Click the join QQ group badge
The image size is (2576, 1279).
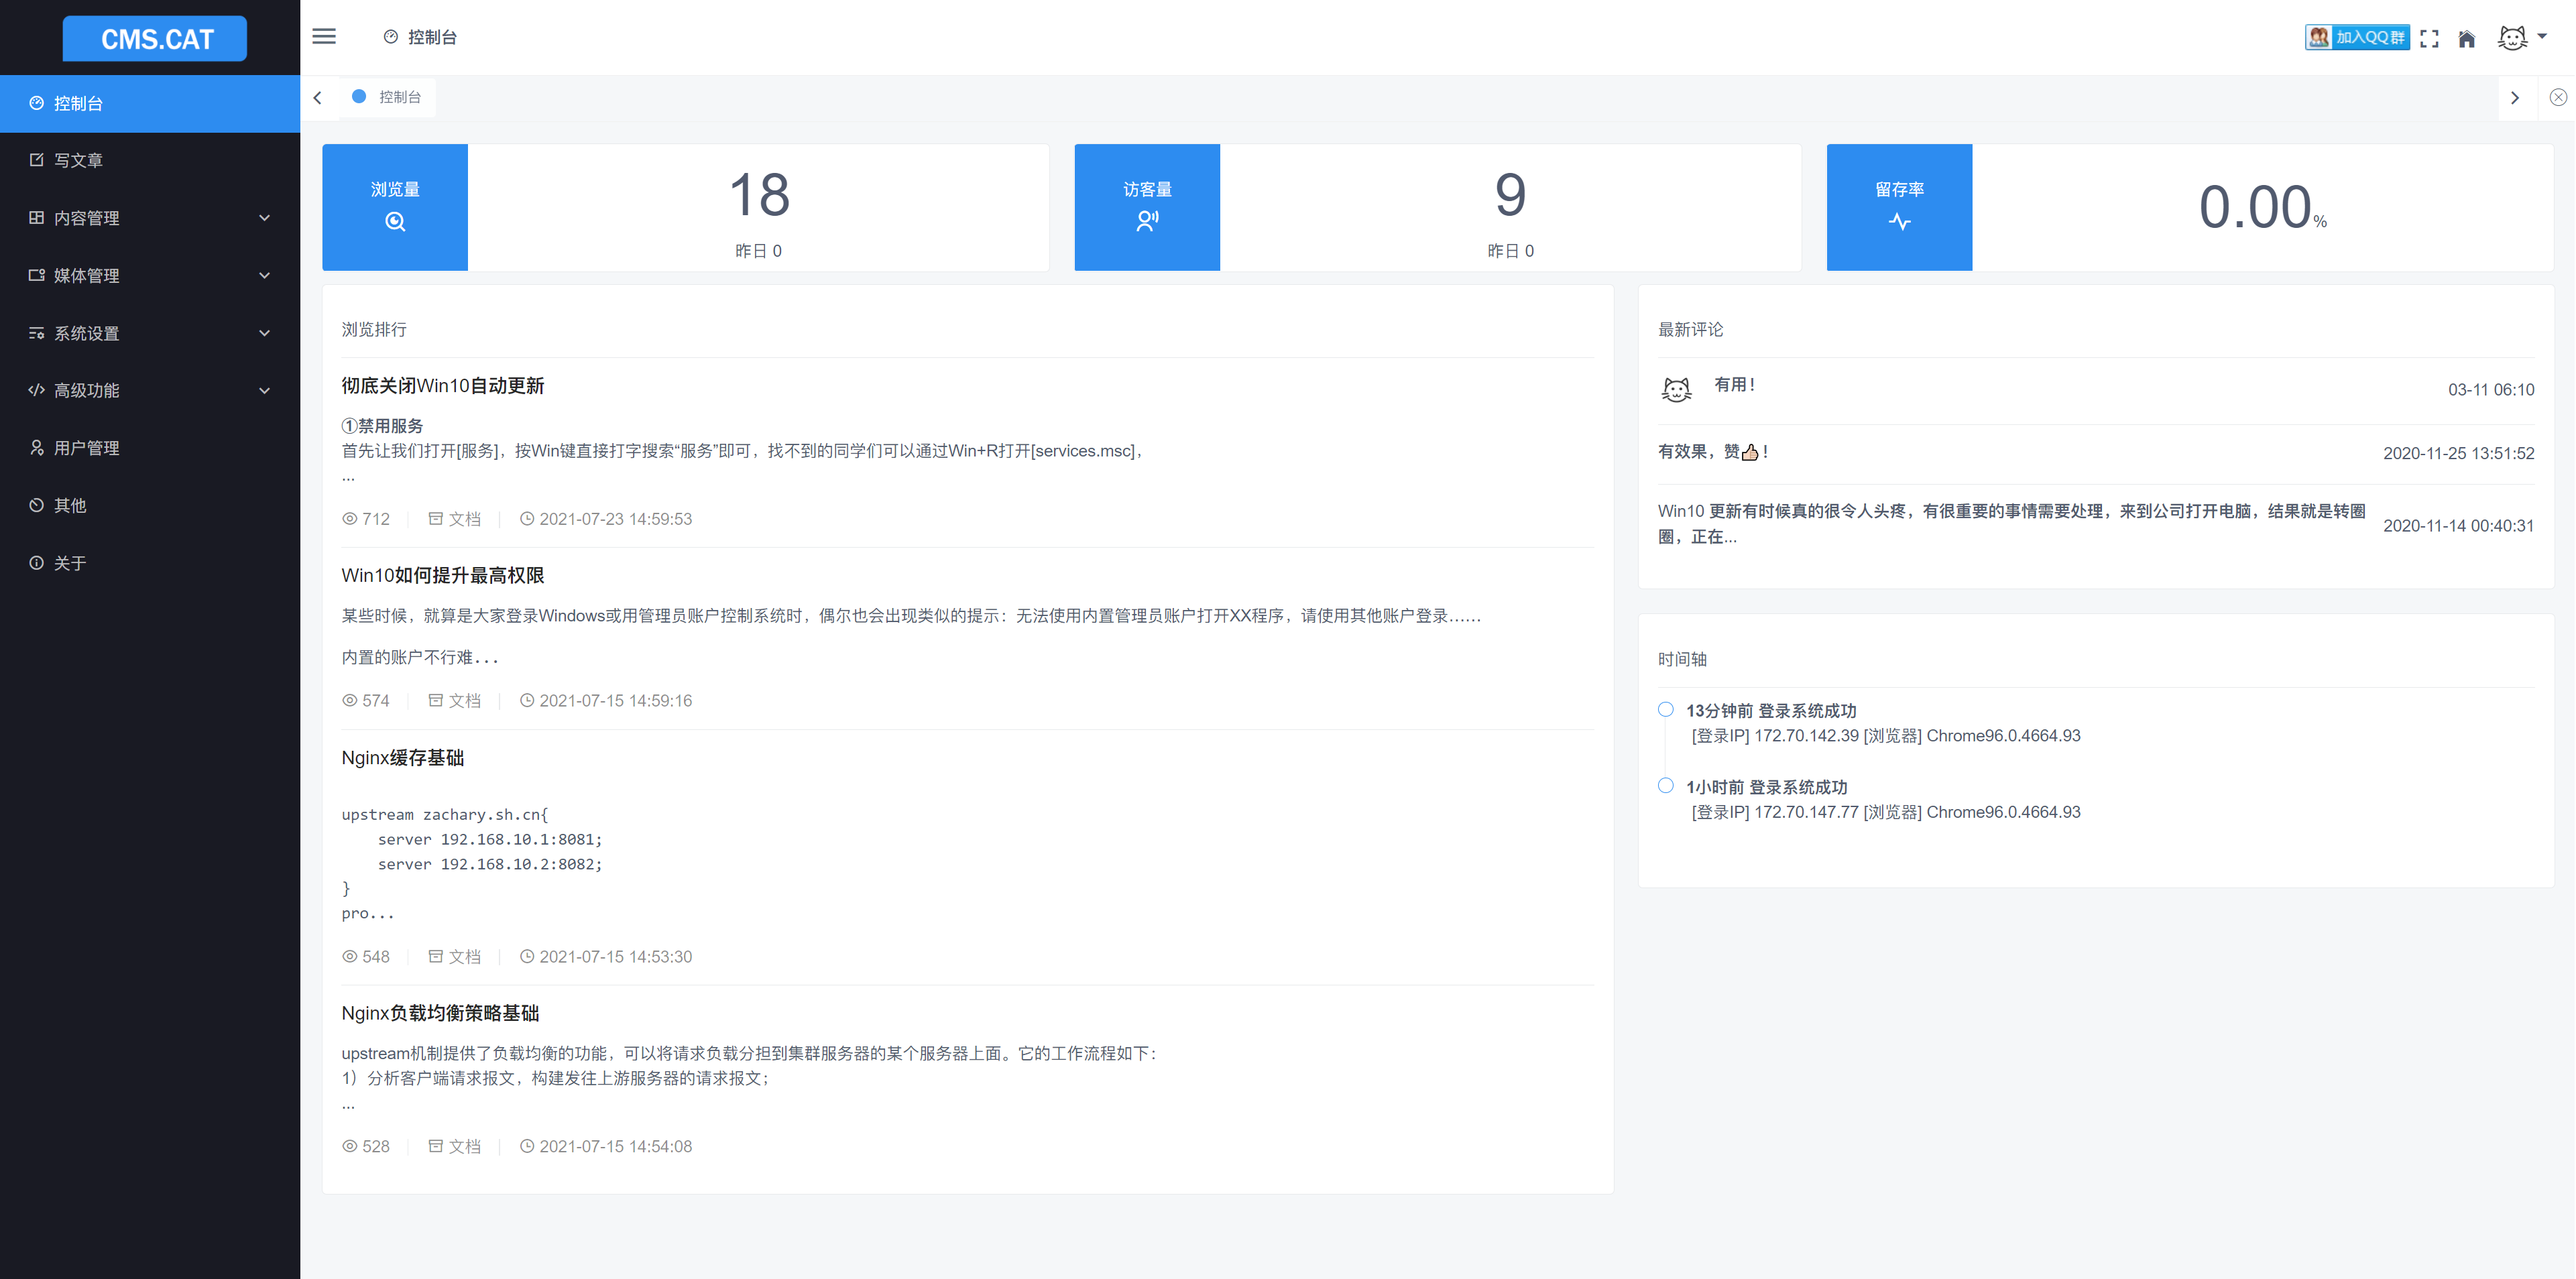coord(2357,37)
